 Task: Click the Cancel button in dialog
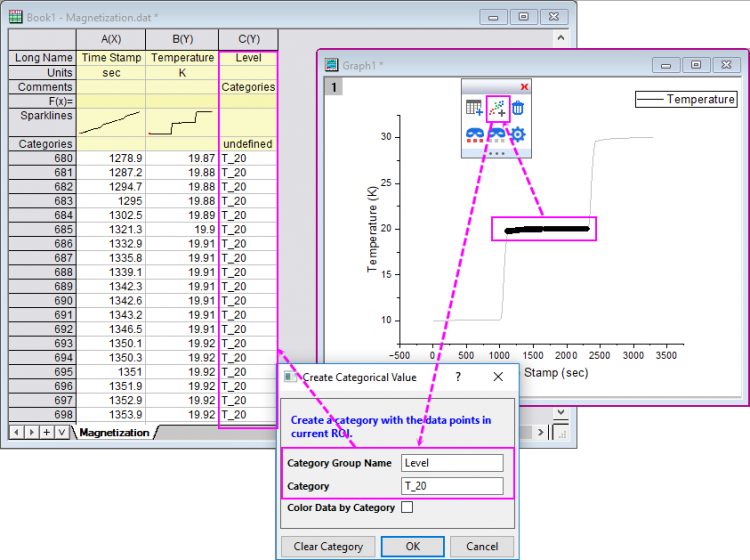tap(482, 547)
